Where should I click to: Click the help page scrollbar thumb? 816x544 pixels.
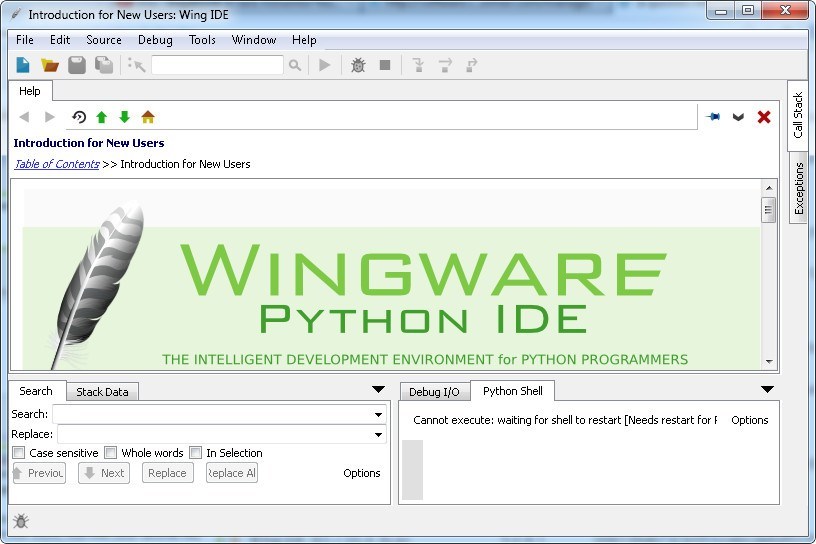click(x=768, y=210)
